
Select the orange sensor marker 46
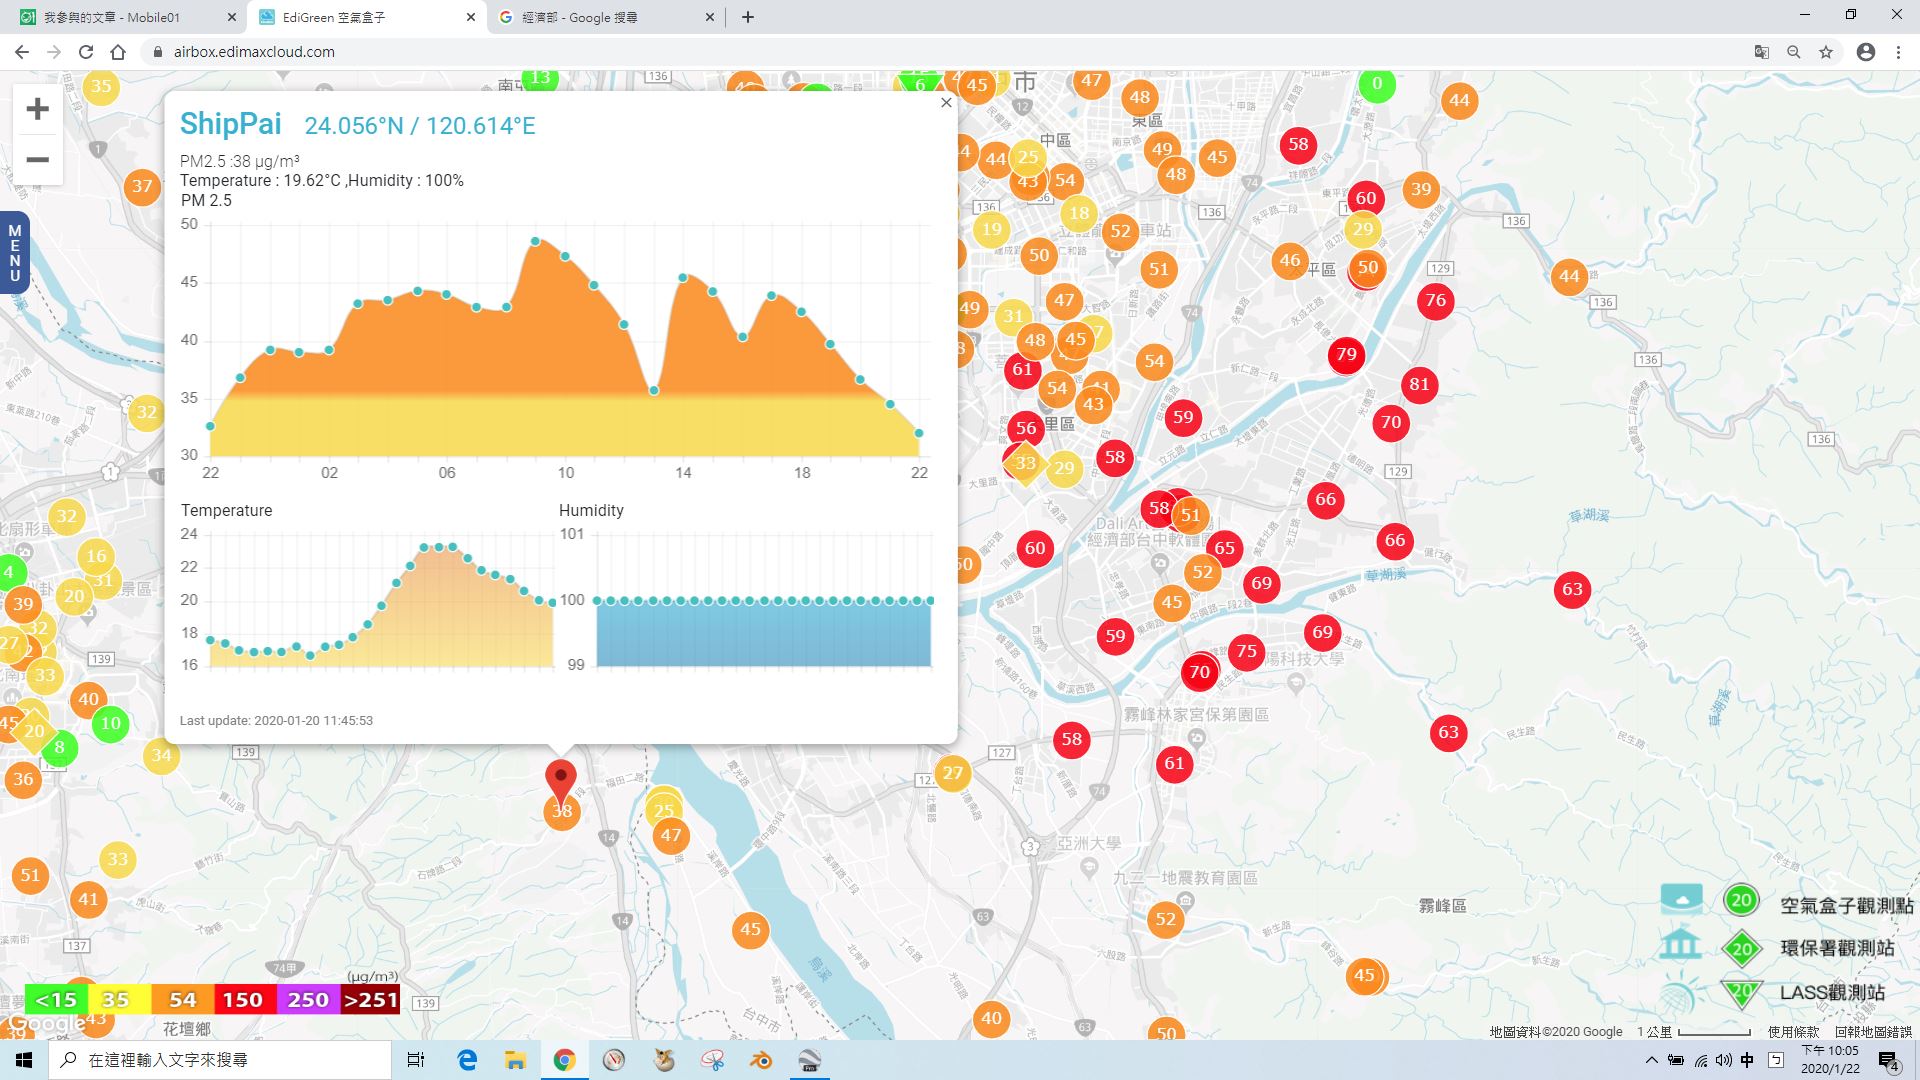click(x=1290, y=261)
